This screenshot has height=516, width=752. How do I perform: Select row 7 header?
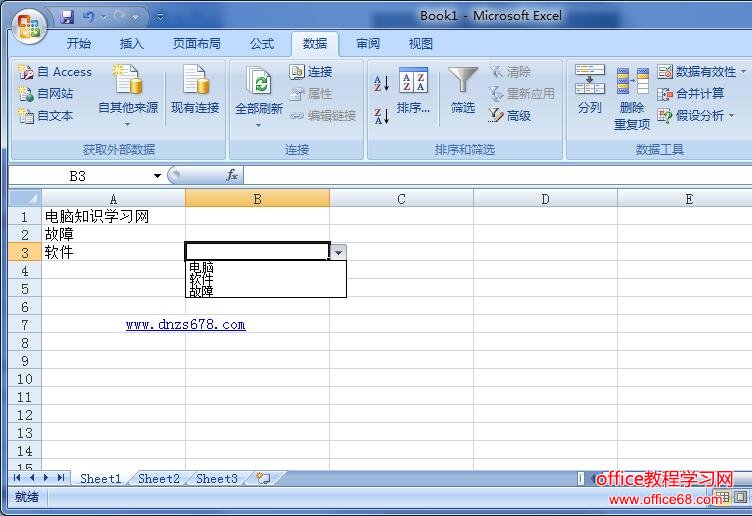click(25, 325)
